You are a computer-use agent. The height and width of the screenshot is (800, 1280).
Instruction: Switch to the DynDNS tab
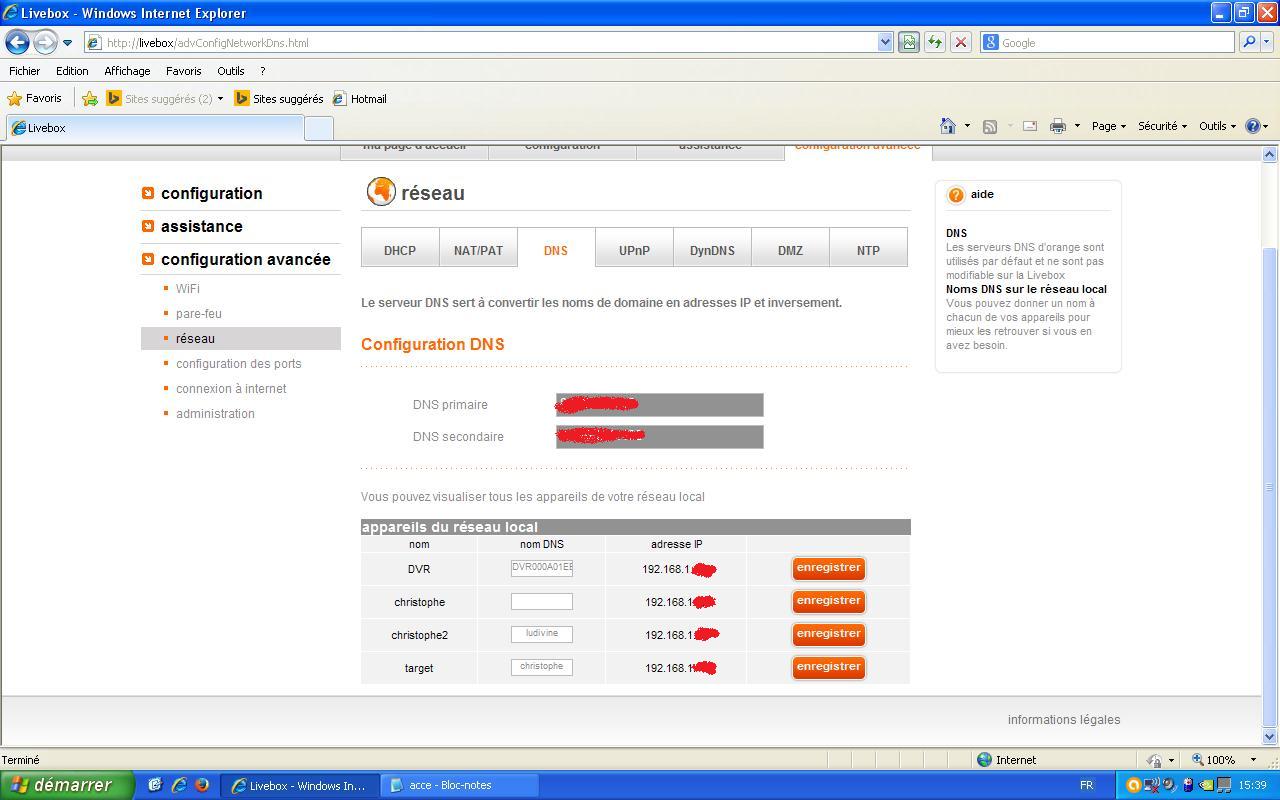[x=712, y=250]
